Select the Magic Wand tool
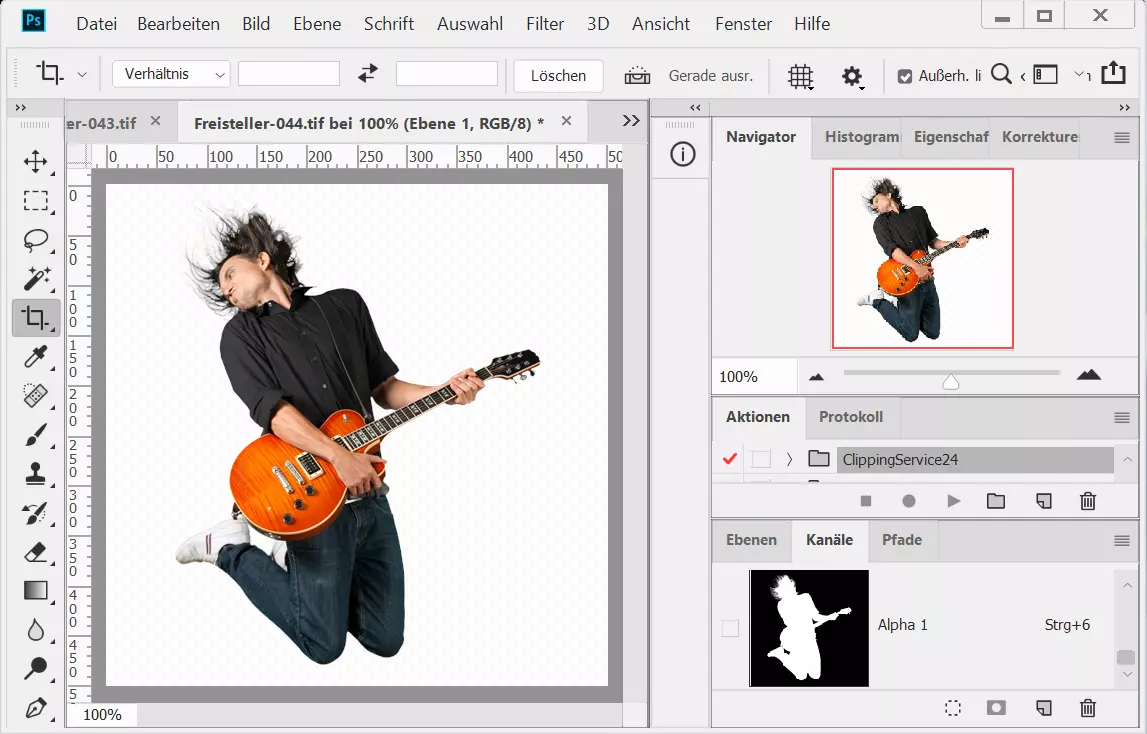1147x734 pixels. 36,279
